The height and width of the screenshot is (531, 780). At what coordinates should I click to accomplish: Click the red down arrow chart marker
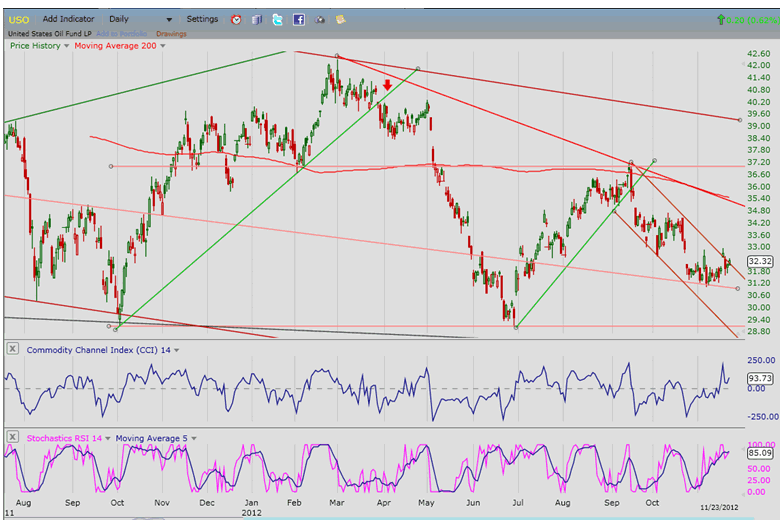pos(387,87)
